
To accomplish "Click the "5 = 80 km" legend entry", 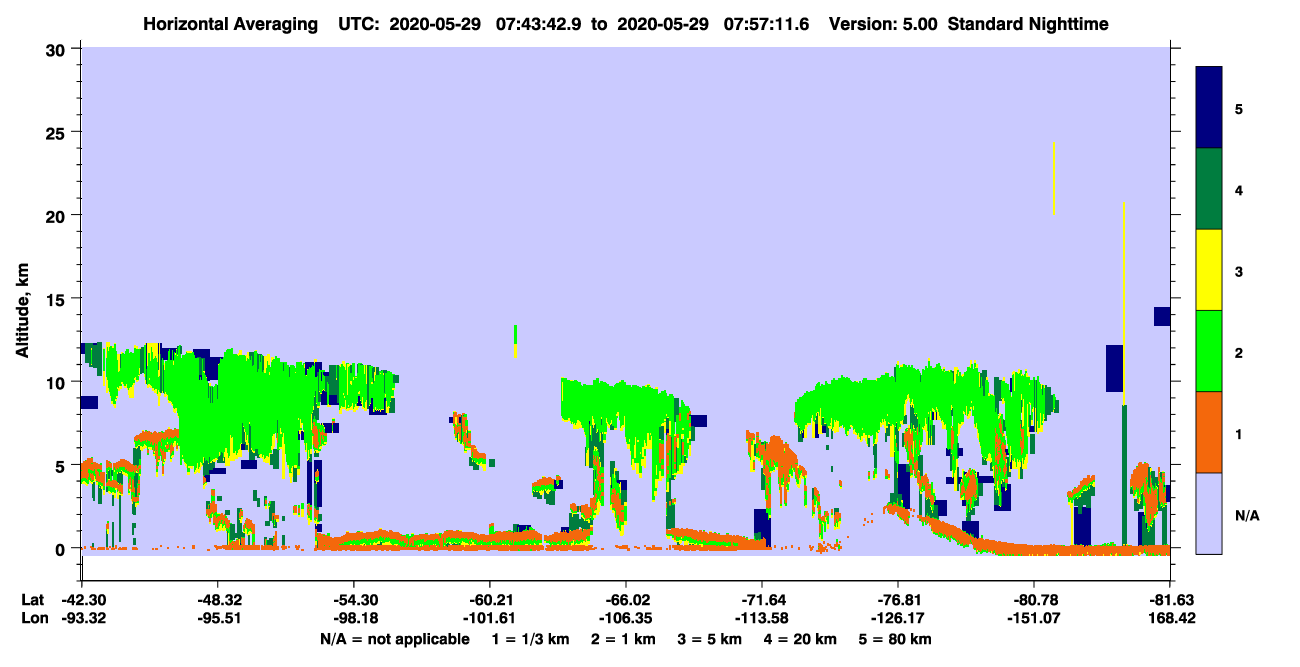I will (895, 639).
